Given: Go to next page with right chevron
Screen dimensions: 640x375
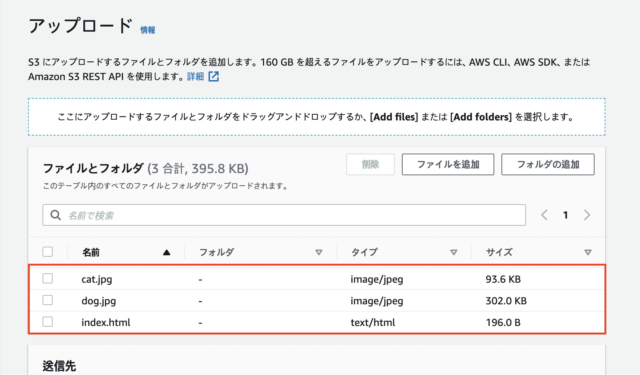Looking at the screenshot, I should click(587, 215).
